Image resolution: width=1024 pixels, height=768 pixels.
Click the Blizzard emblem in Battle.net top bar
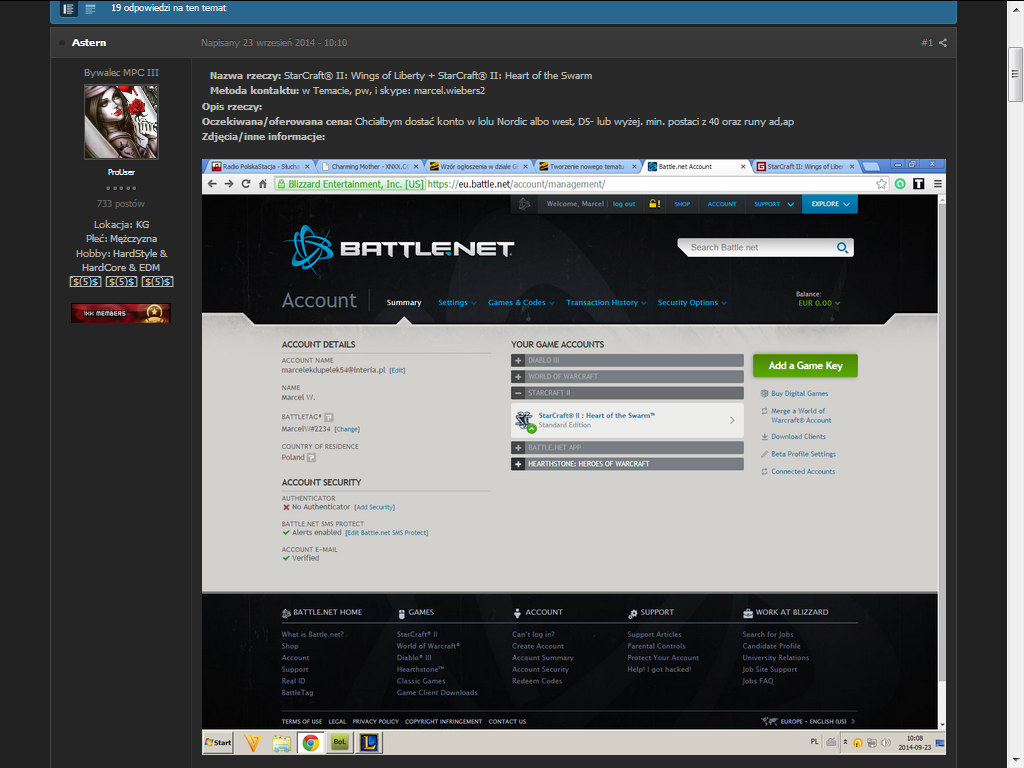(x=524, y=204)
